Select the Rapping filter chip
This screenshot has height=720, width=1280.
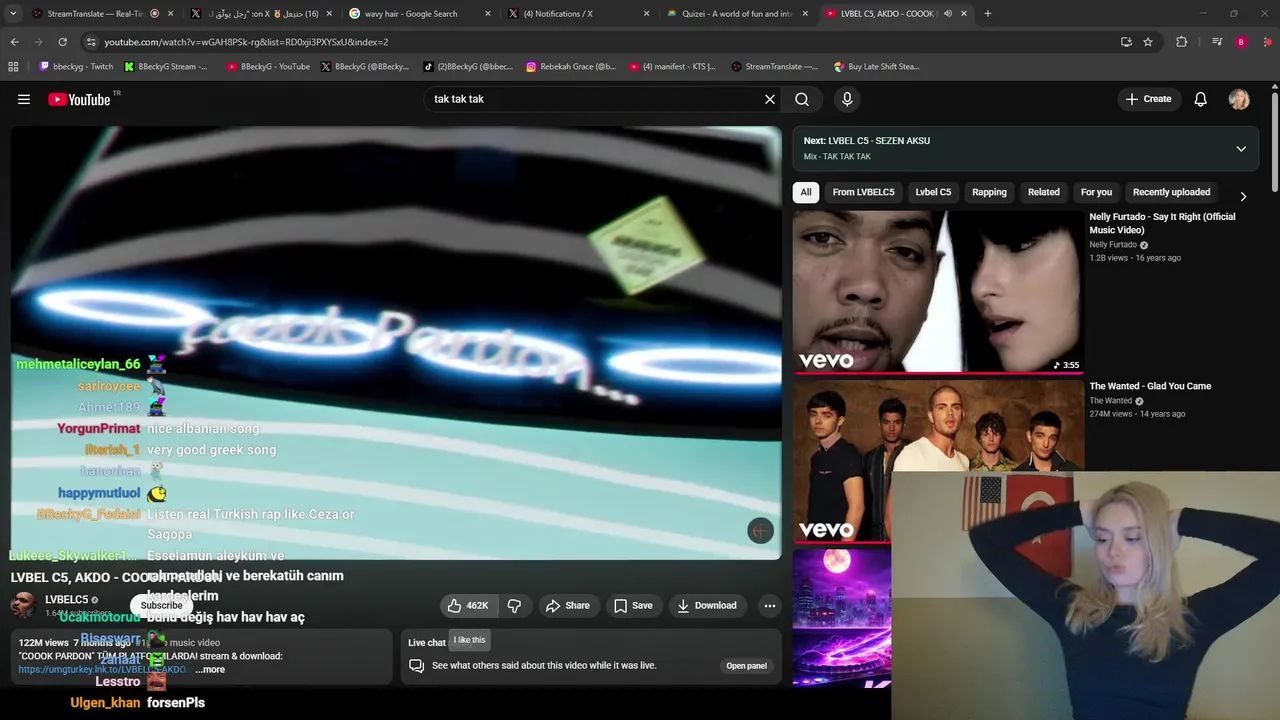(x=989, y=192)
